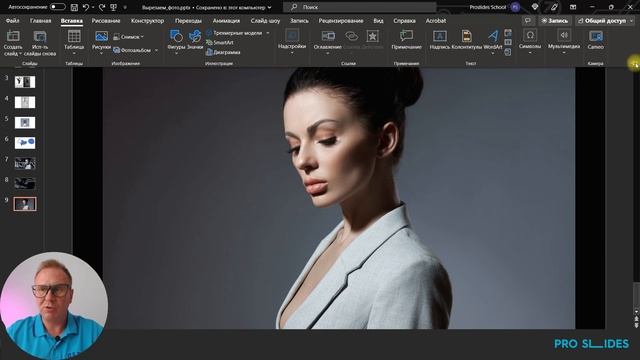Select slide 4 thumbnail
Viewport: 640px width, 360px height.
pos(25,102)
